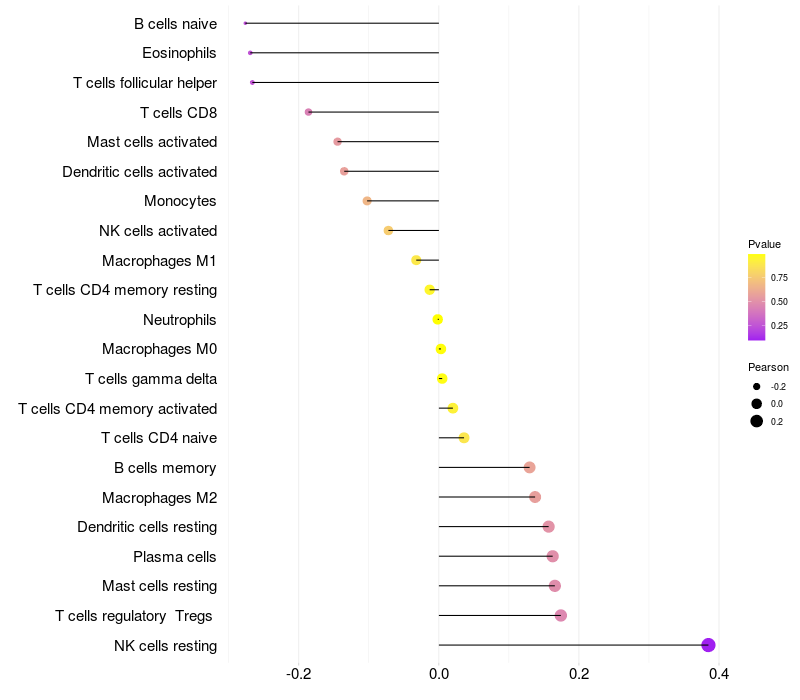Click the Pvalue color gradient bar
The height and width of the screenshot is (700, 800).
tap(756, 297)
